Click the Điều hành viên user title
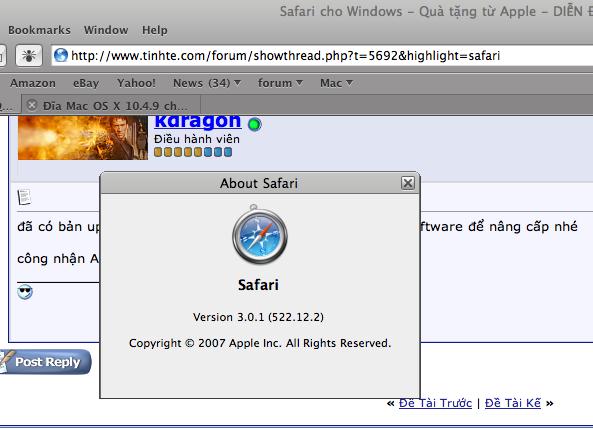The height and width of the screenshot is (430, 593). 197,139
